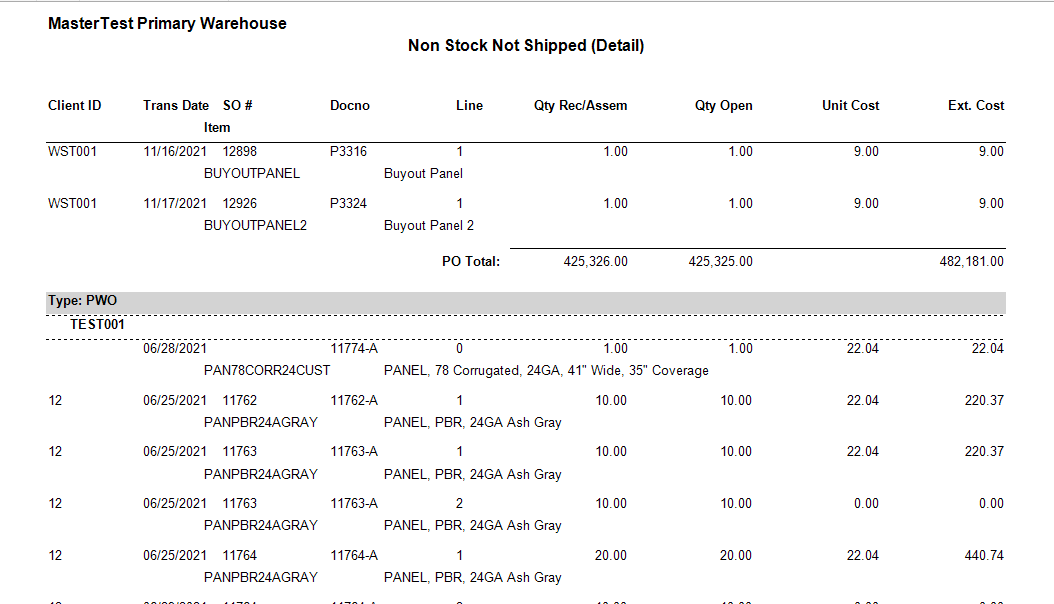Click the BUYOUTPANEL2 item code

click(255, 225)
